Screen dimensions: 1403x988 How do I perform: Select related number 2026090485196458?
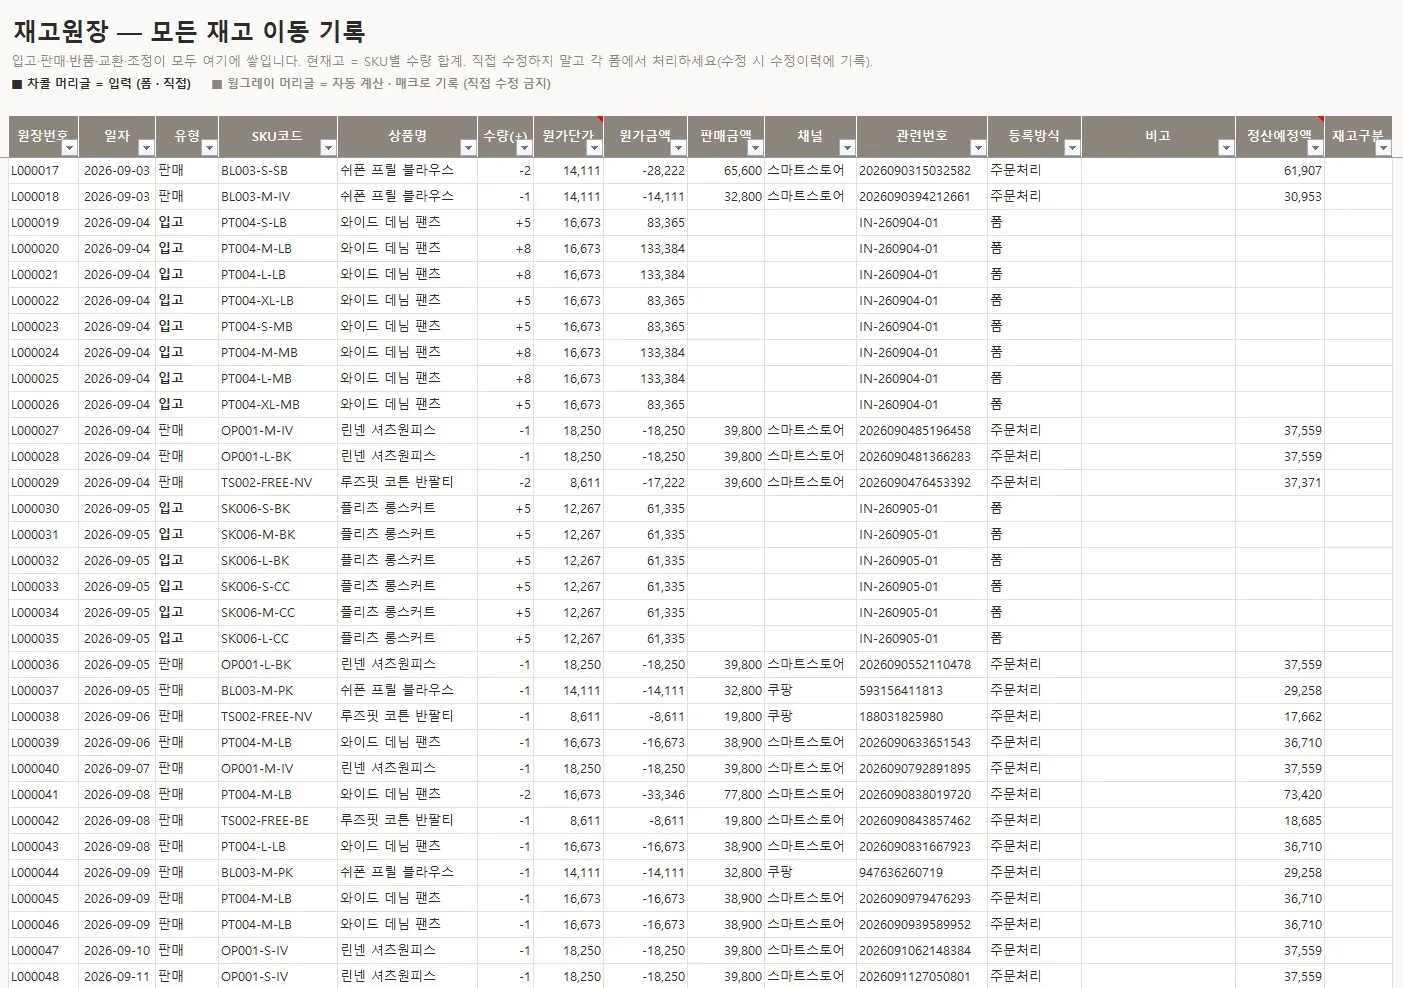tap(921, 431)
